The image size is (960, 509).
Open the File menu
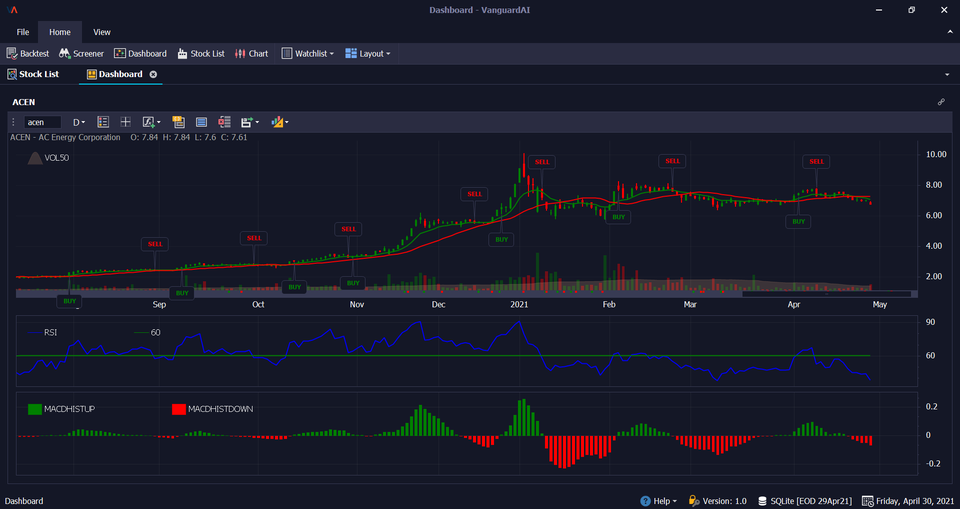click(23, 32)
